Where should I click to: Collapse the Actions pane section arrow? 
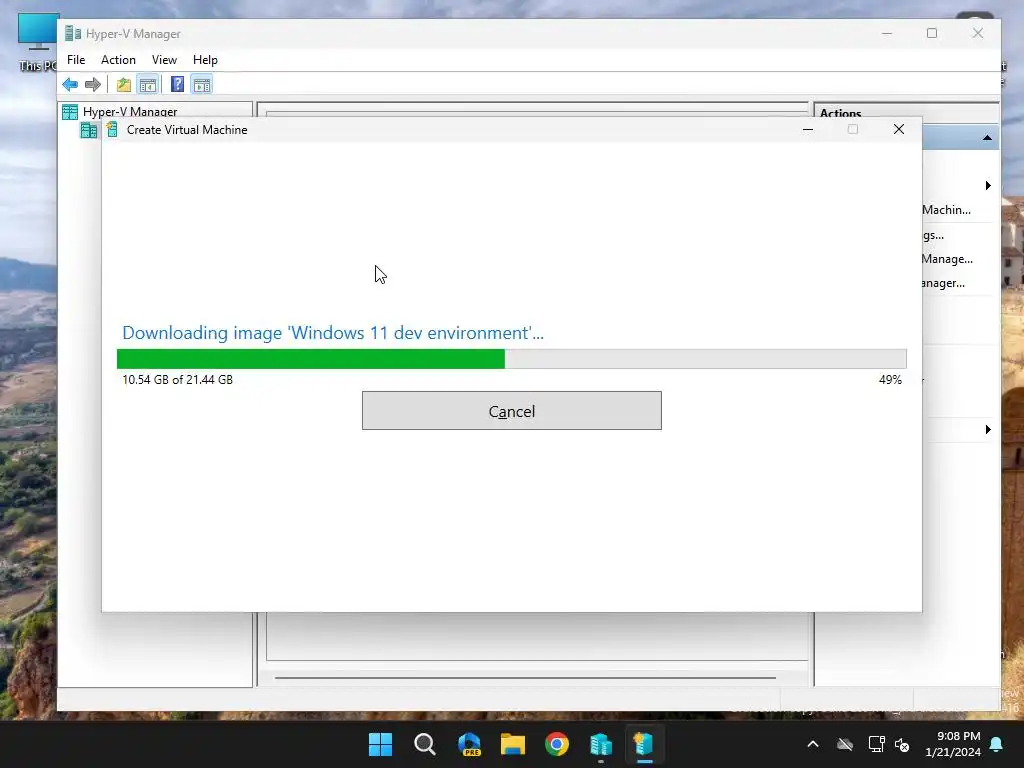pos(987,138)
